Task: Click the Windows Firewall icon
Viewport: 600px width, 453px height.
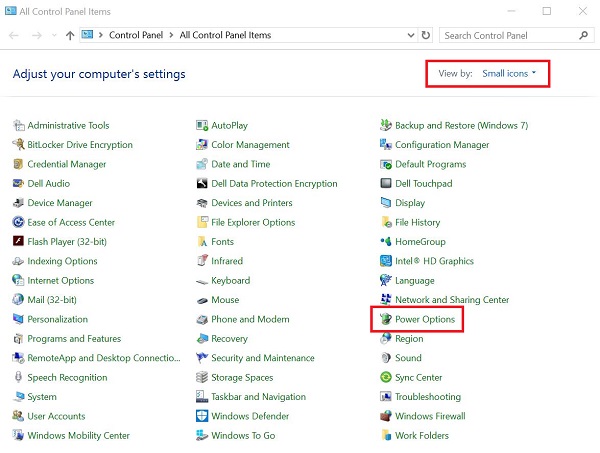Action: tap(385, 417)
